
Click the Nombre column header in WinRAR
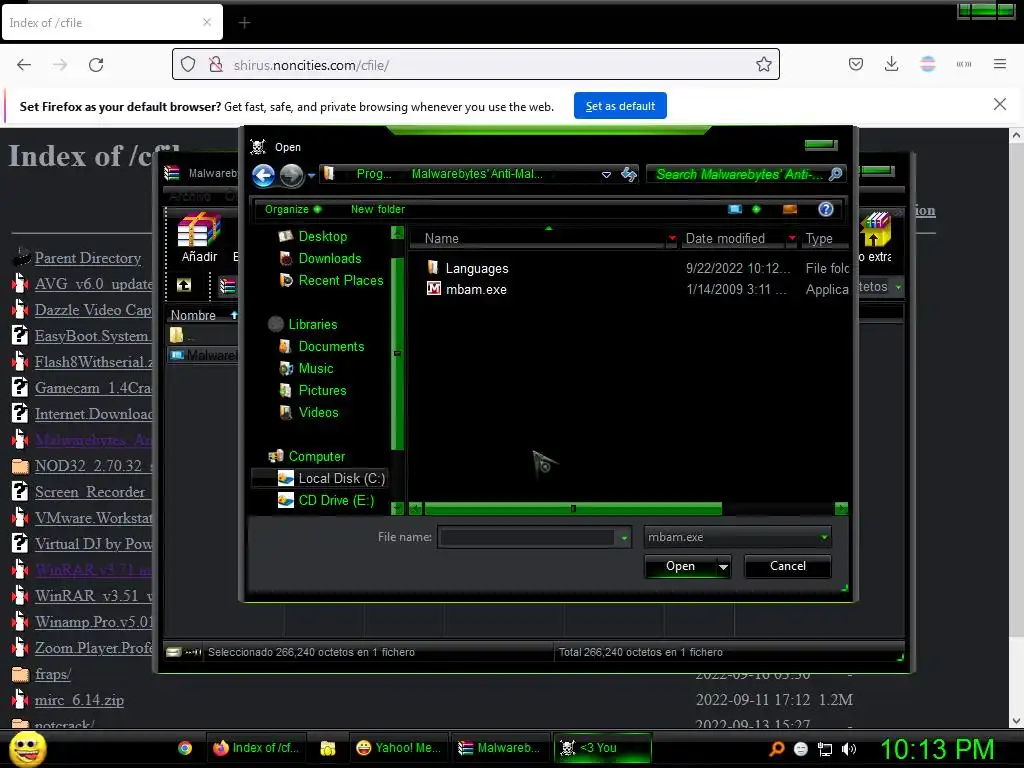[x=193, y=315]
